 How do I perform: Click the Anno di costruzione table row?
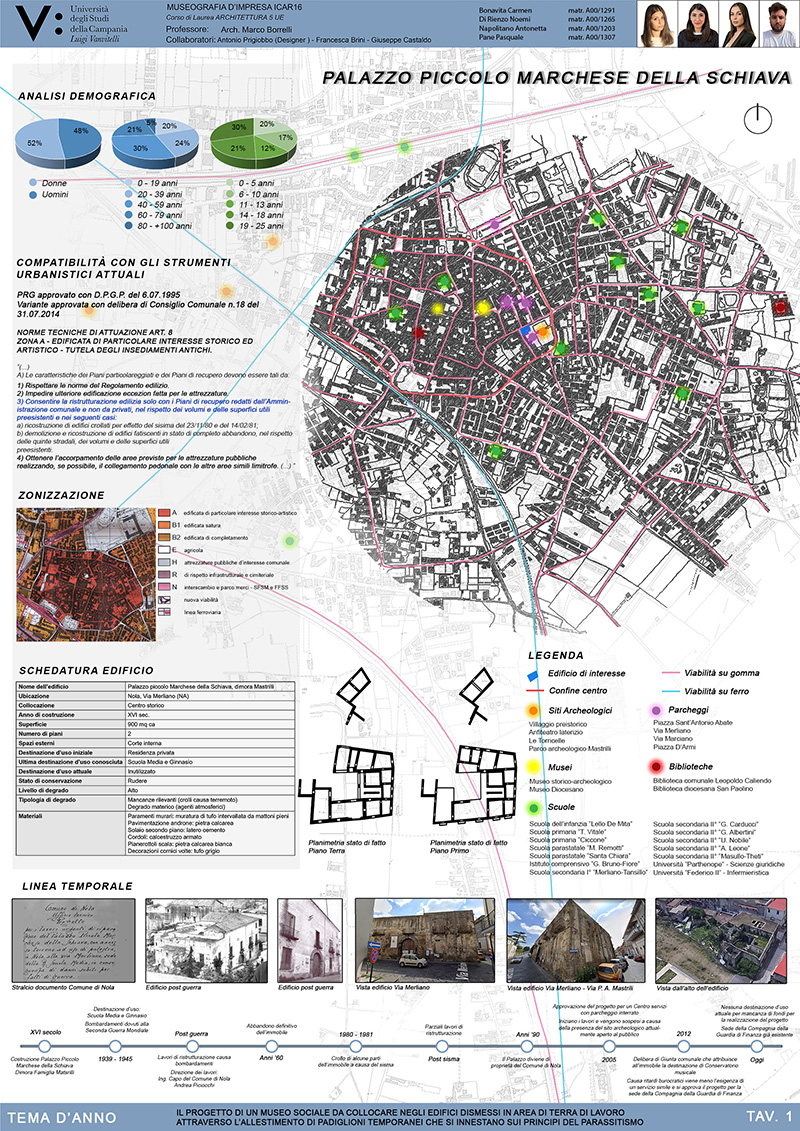(x=155, y=714)
